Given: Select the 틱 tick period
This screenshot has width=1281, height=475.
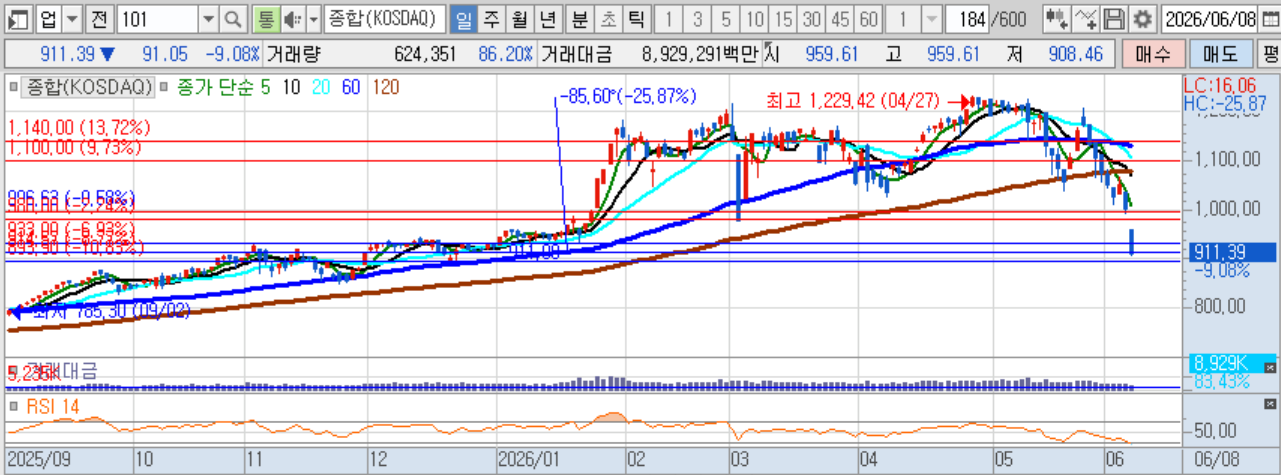Looking at the screenshot, I should (x=635, y=19).
